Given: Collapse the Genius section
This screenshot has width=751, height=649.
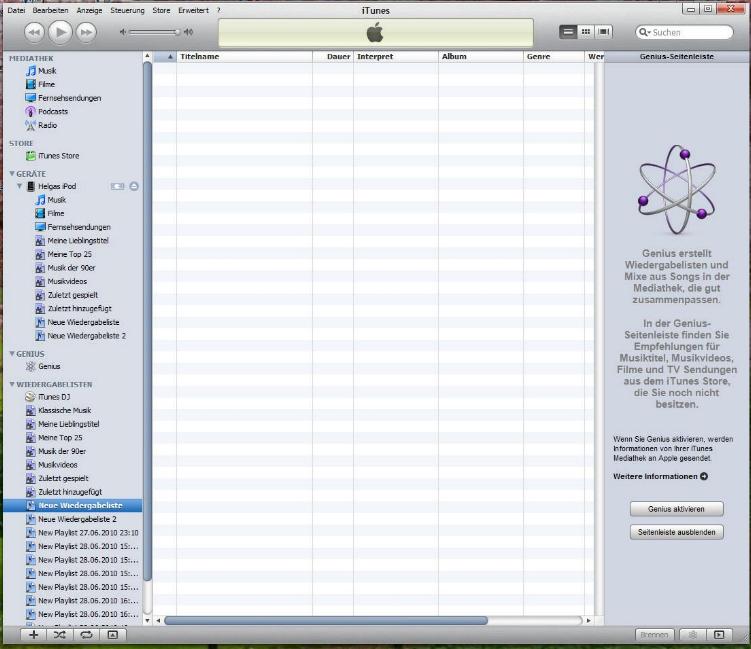Looking at the screenshot, I should pos(12,353).
